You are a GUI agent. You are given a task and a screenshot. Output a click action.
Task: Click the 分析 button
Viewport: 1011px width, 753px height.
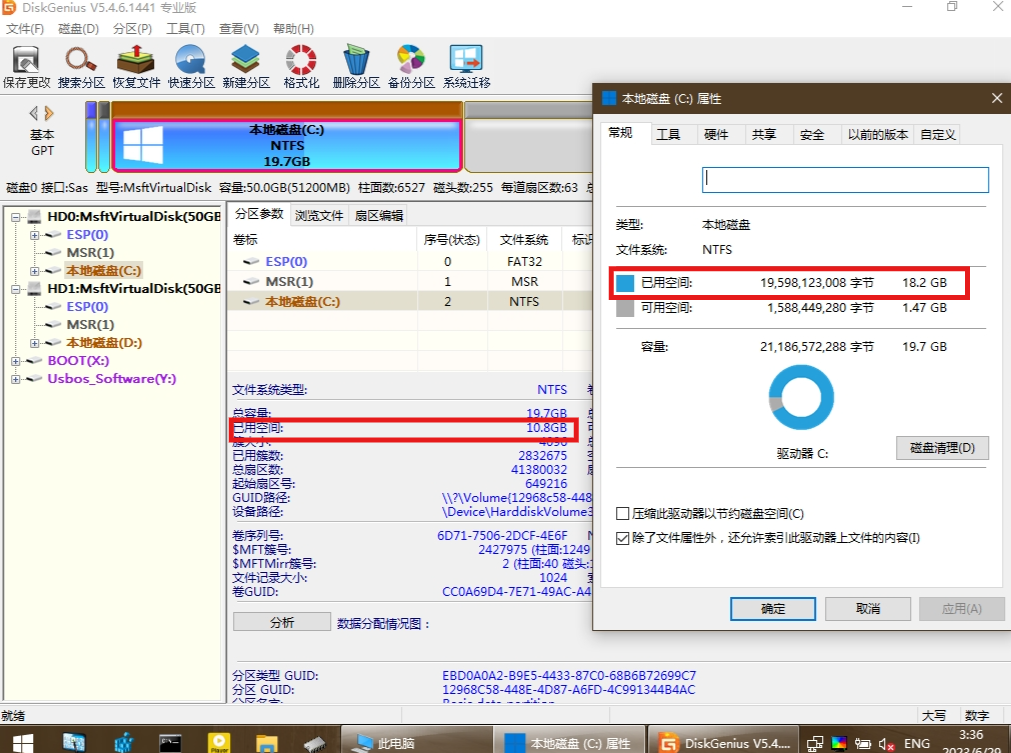(x=282, y=622)
